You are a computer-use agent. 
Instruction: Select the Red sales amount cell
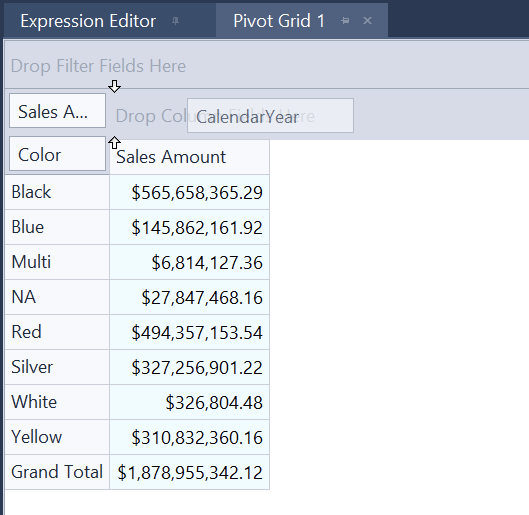click(x=189, y=332)
